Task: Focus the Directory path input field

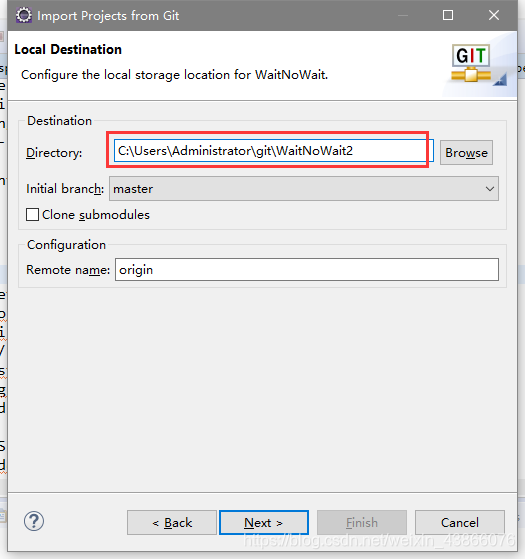Action: coord(274,151)
